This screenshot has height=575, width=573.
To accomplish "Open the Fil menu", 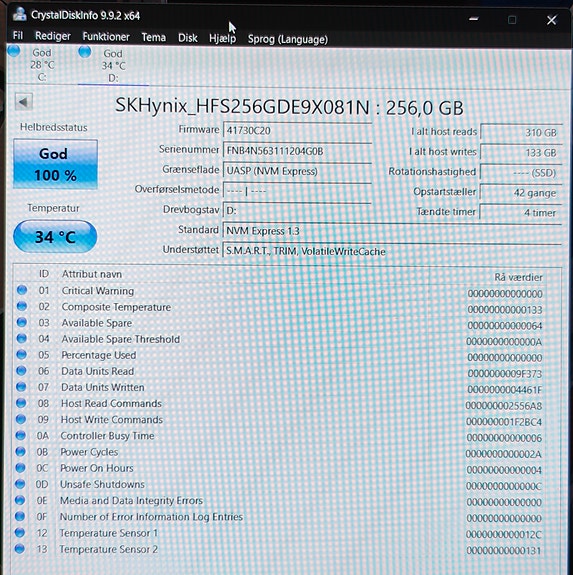I will tap(18, 35).
